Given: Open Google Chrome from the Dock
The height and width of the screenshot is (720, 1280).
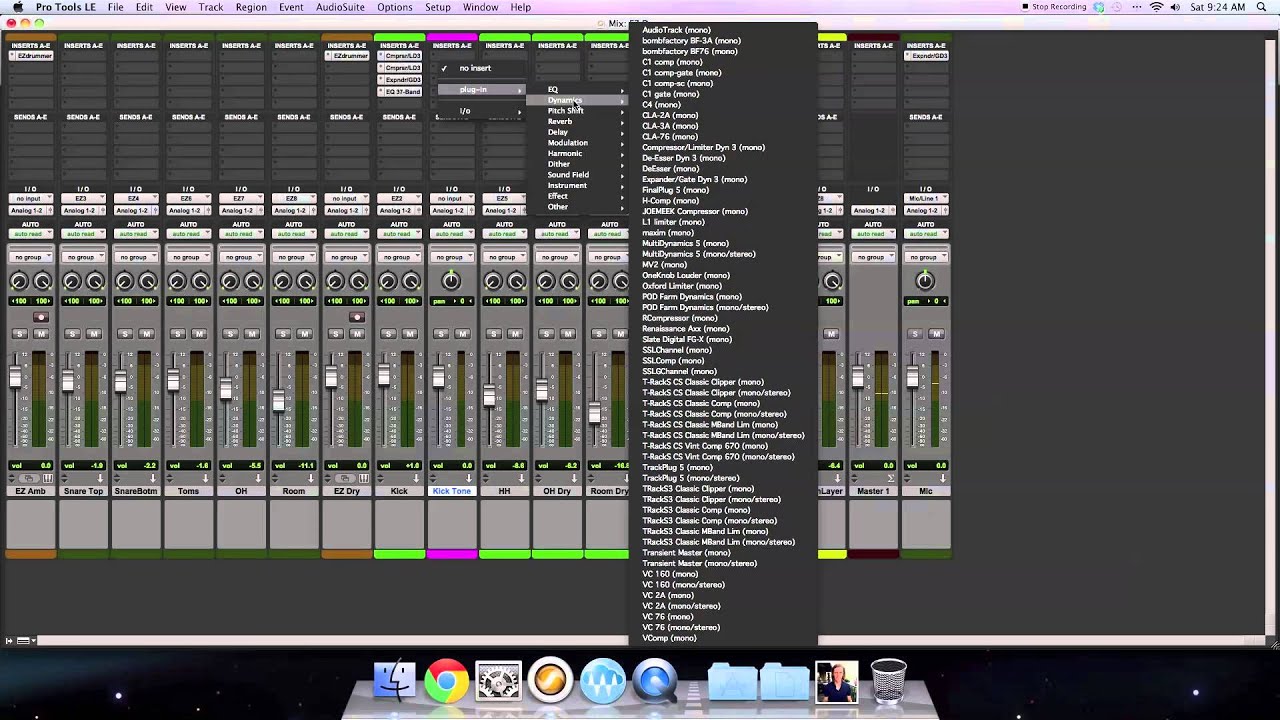Looking at the screenshot, I should (446, 682).
